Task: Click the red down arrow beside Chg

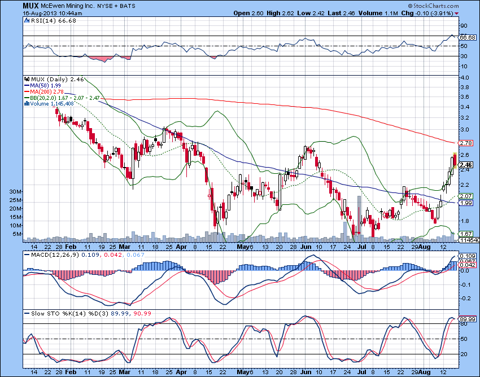Action: pyautogui.click(x=457, y=13)
